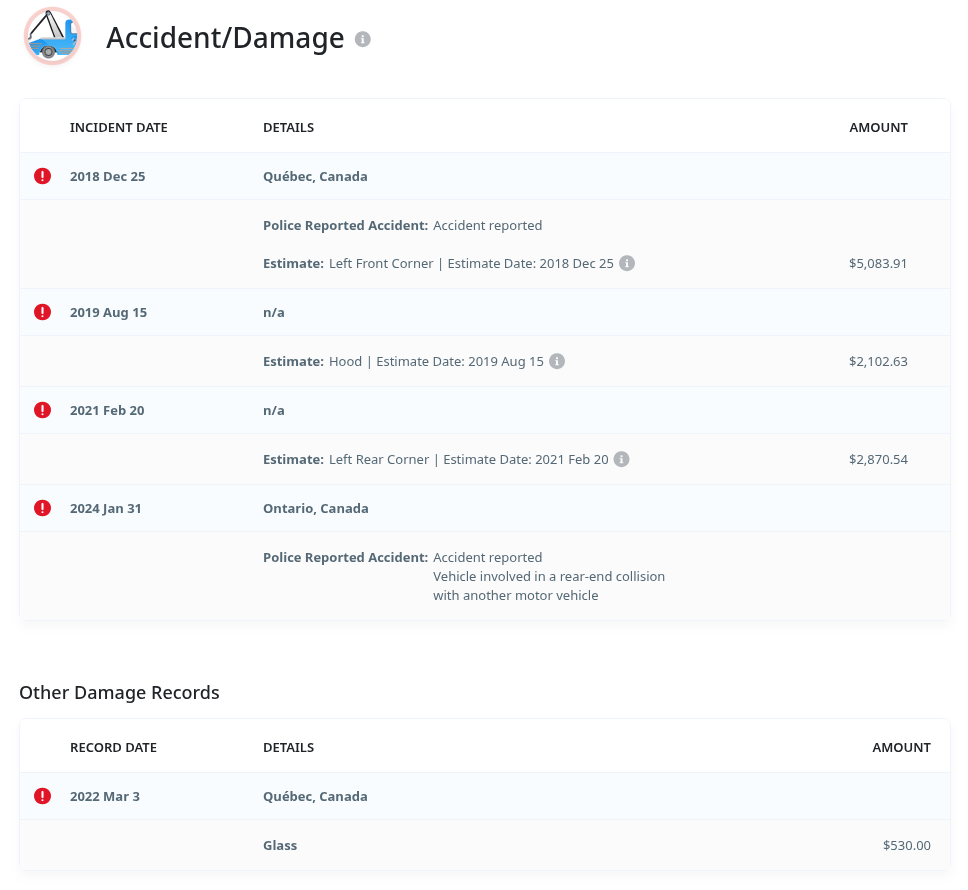This screenshot has height=890, width=968.
Task: Click red alert icon for 2021 Feb 20
Action: 42,410
